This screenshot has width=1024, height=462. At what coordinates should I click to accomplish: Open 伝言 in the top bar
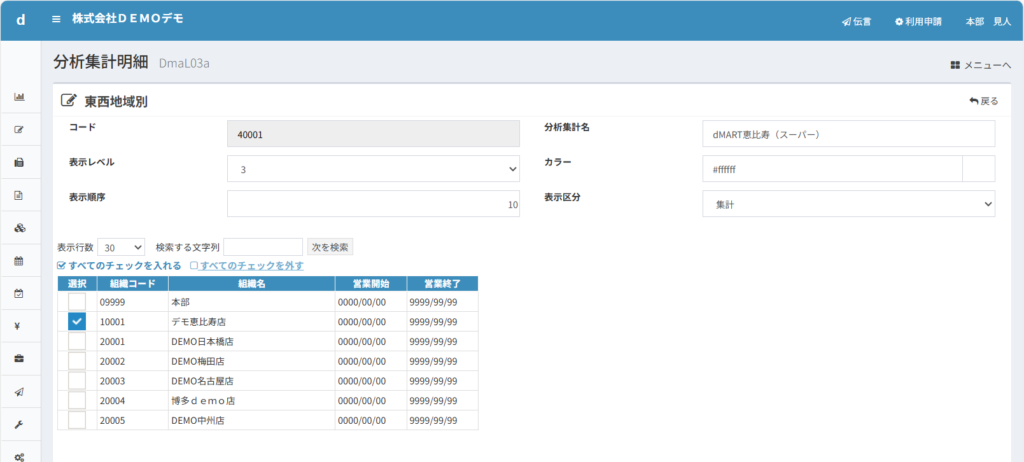(856, 21)
